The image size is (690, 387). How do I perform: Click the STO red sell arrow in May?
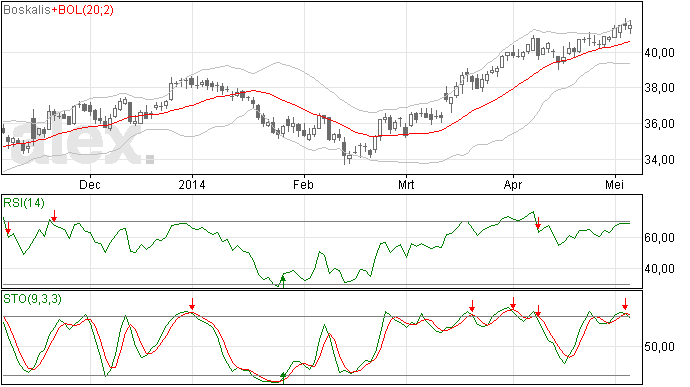[x=625, y=304]
